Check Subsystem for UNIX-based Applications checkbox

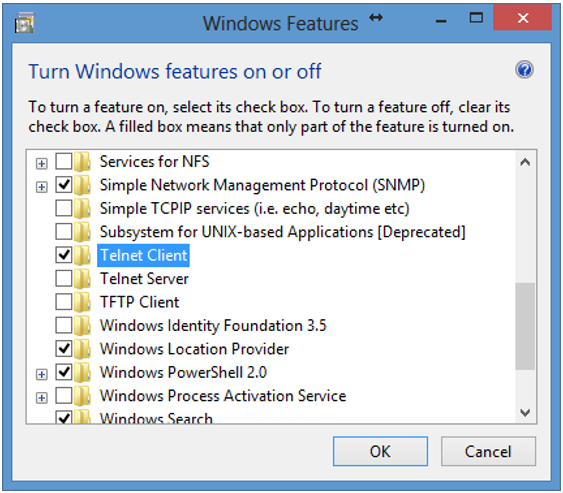64,232
